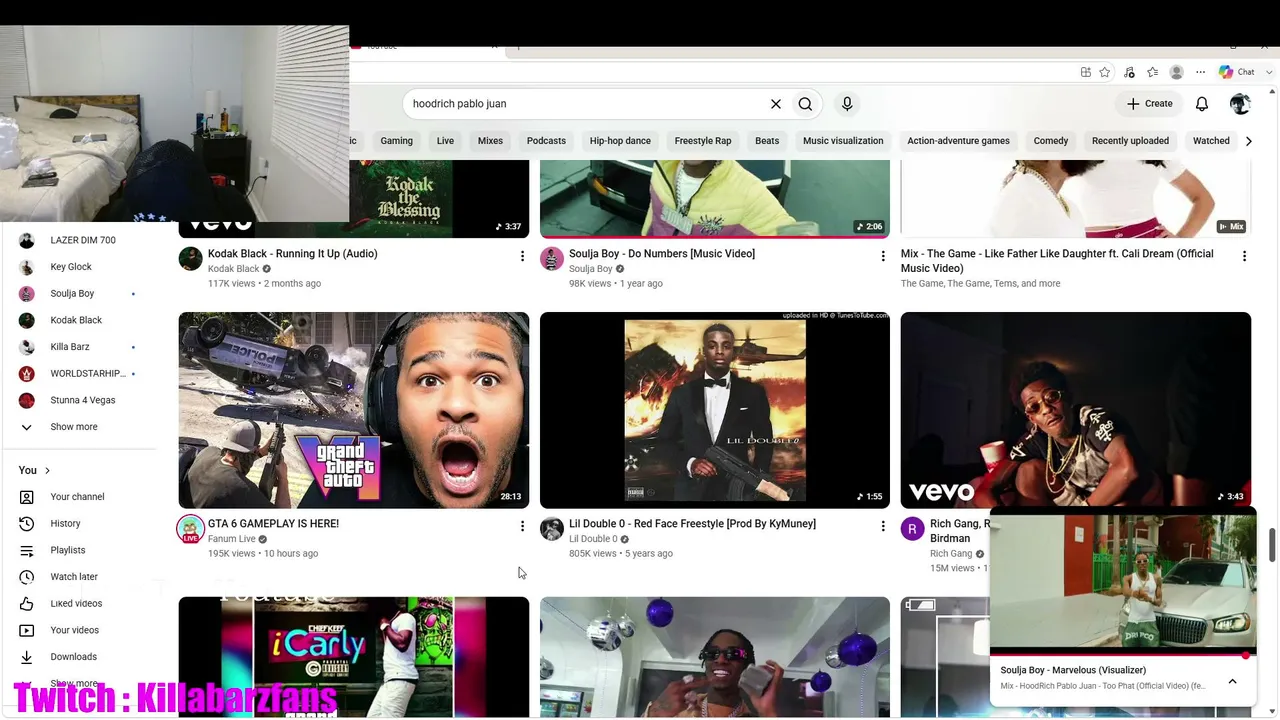Open Killa Barz subscription
Screen dimensions: 1280x720
point(70,347)
